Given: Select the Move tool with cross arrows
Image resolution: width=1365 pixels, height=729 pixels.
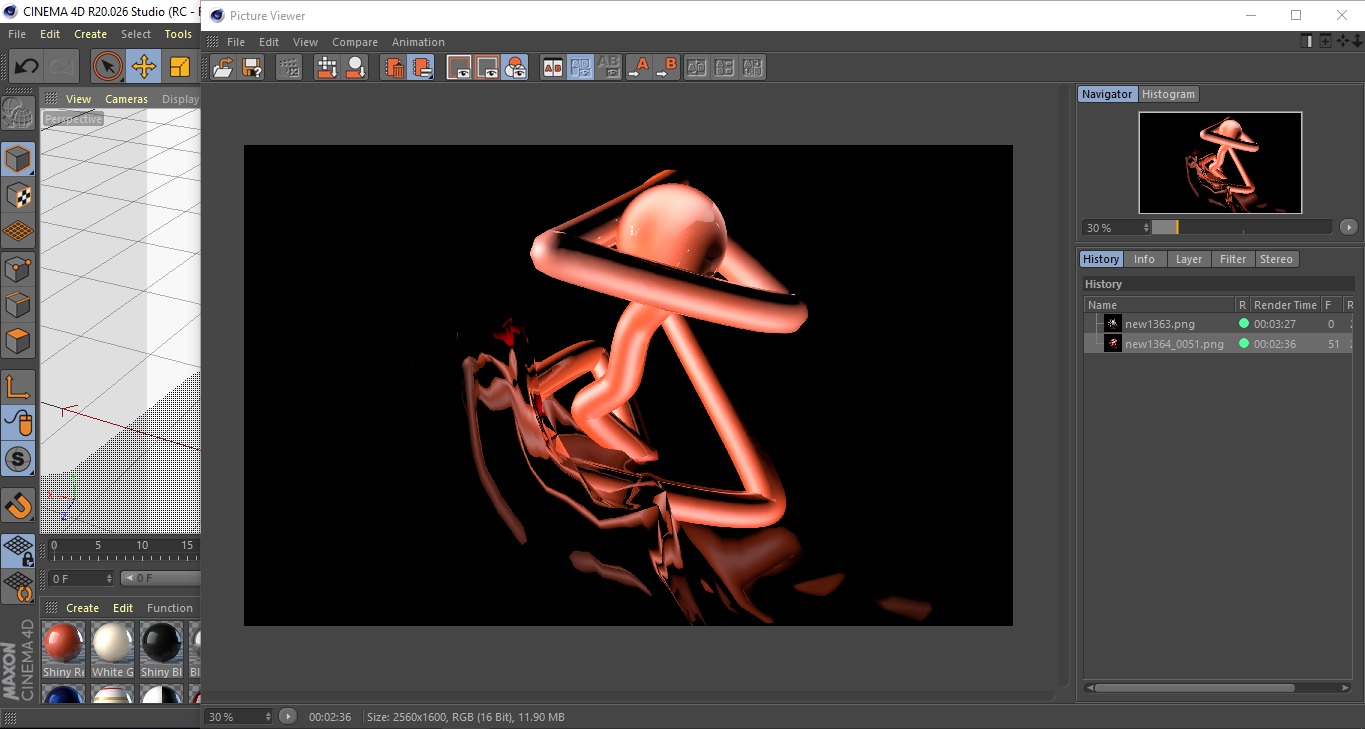Looking at the screenshot, I should click(144, 67).
